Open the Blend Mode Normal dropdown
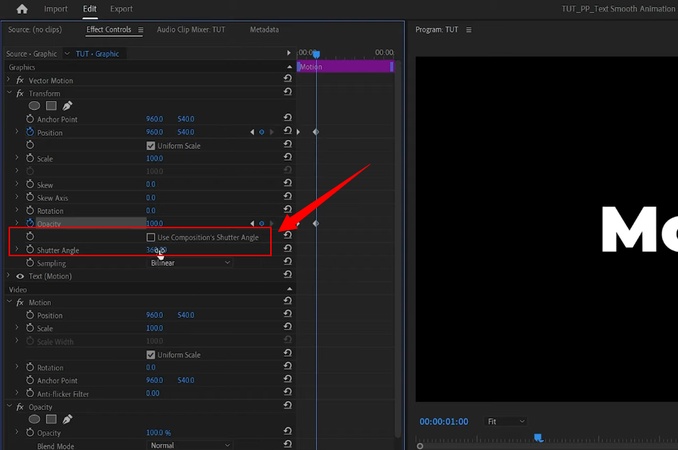The width and height of the screenshot is (678, 450). pyautogui.click(x=190, y=445)
